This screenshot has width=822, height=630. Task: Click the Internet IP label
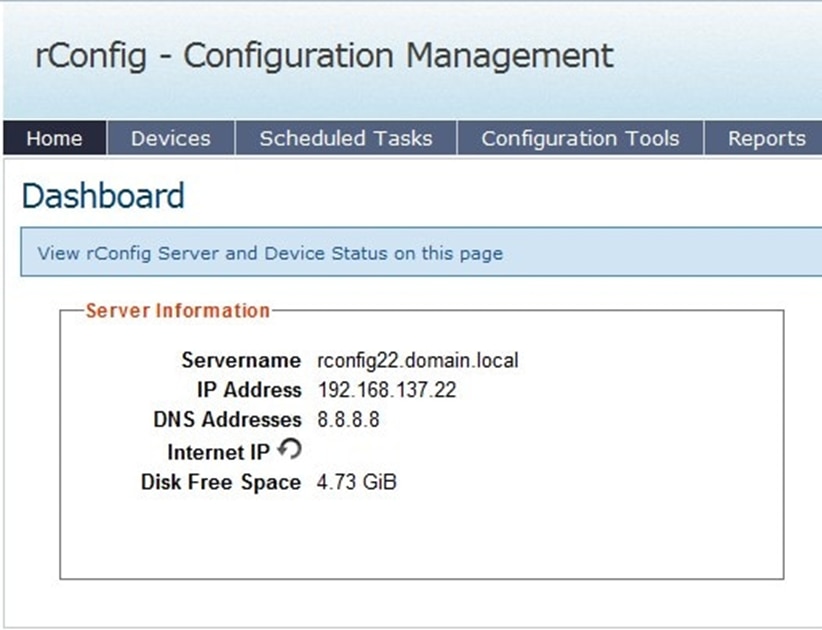pyautogui.click(x=218, y=452)
